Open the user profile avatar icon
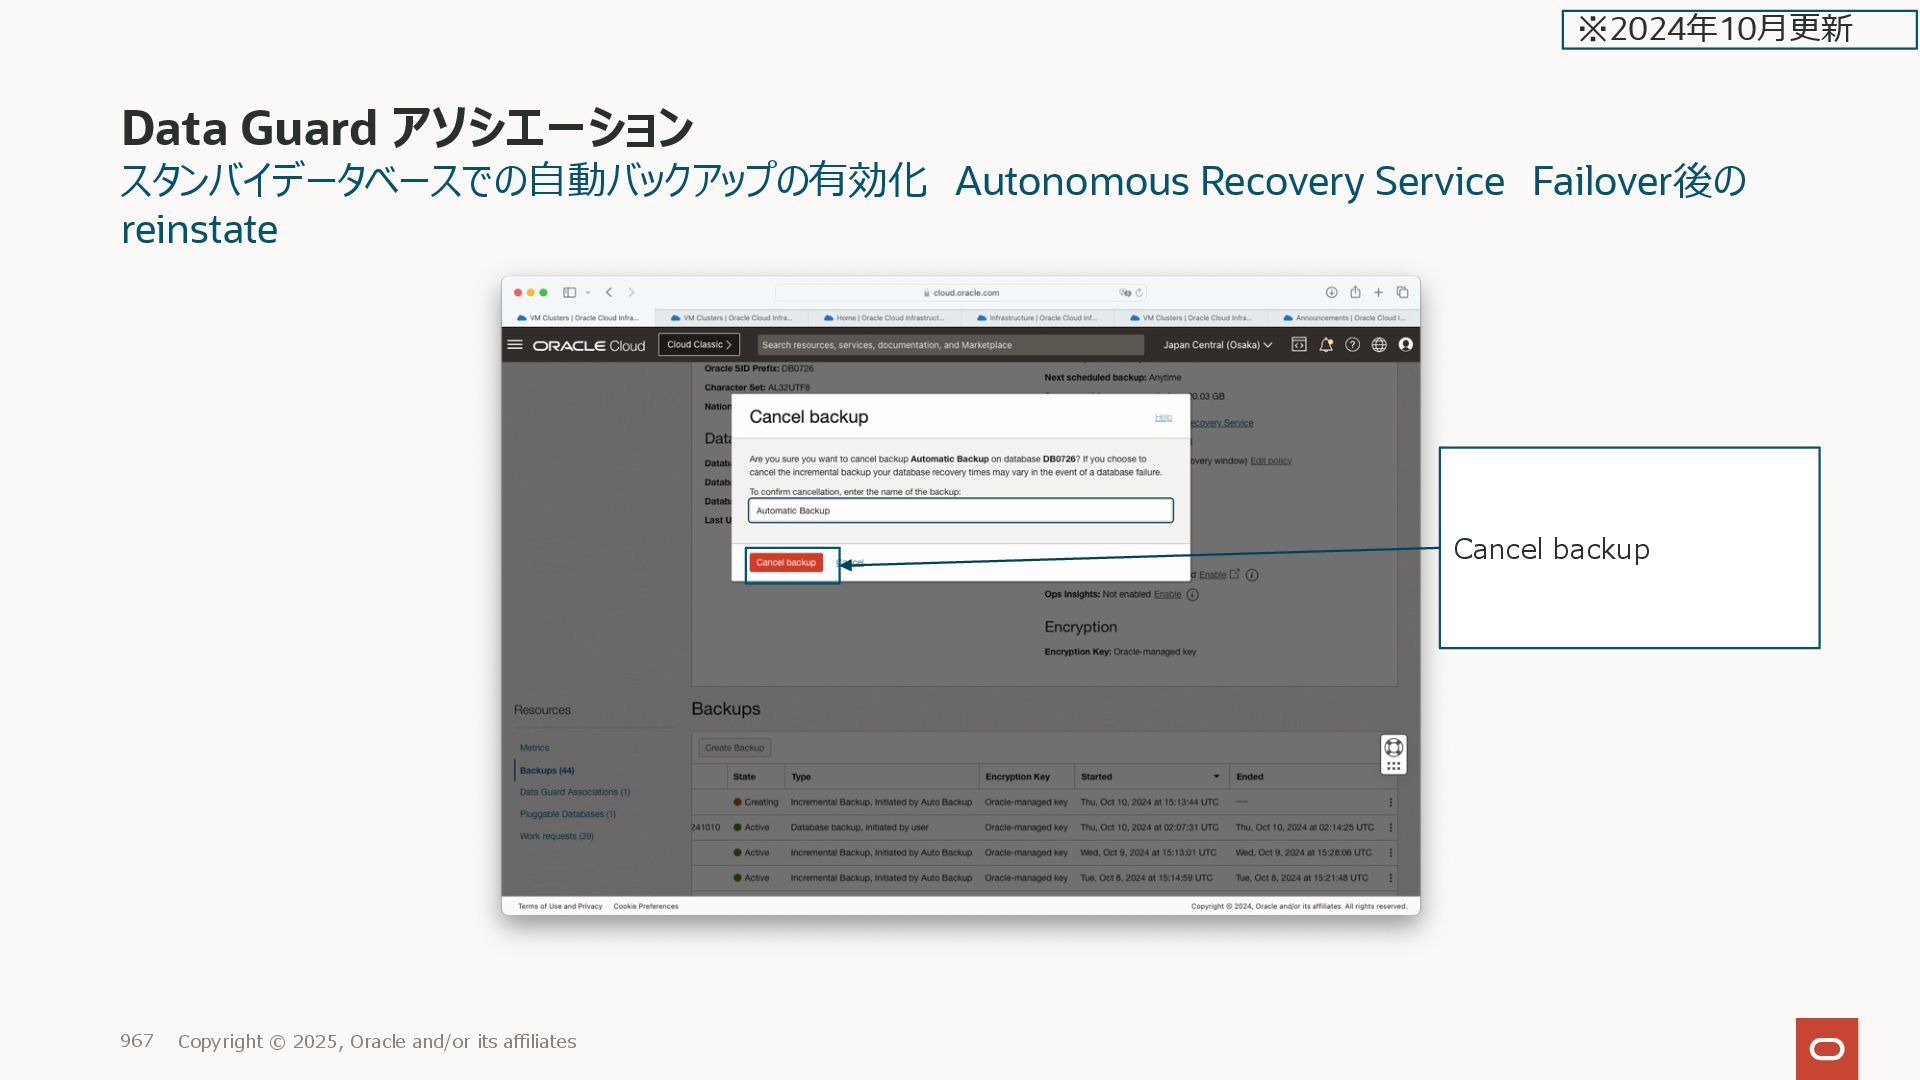 click(x=1406, y=345)
